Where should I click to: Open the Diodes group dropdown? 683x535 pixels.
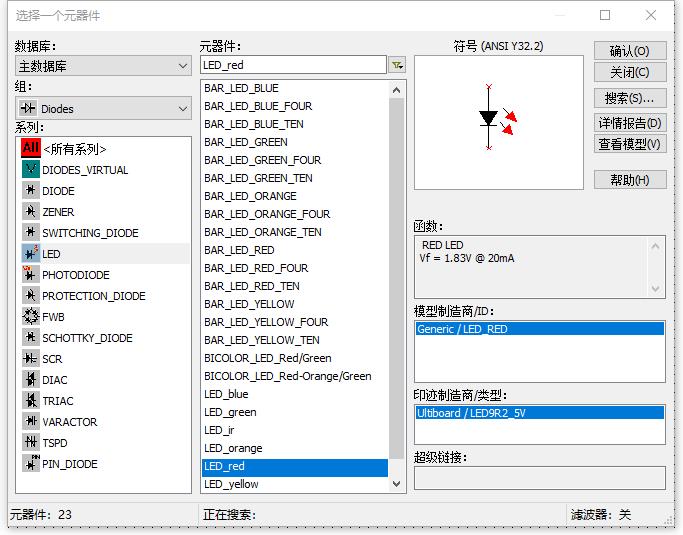pyautogui.click(x=103, y=108)
